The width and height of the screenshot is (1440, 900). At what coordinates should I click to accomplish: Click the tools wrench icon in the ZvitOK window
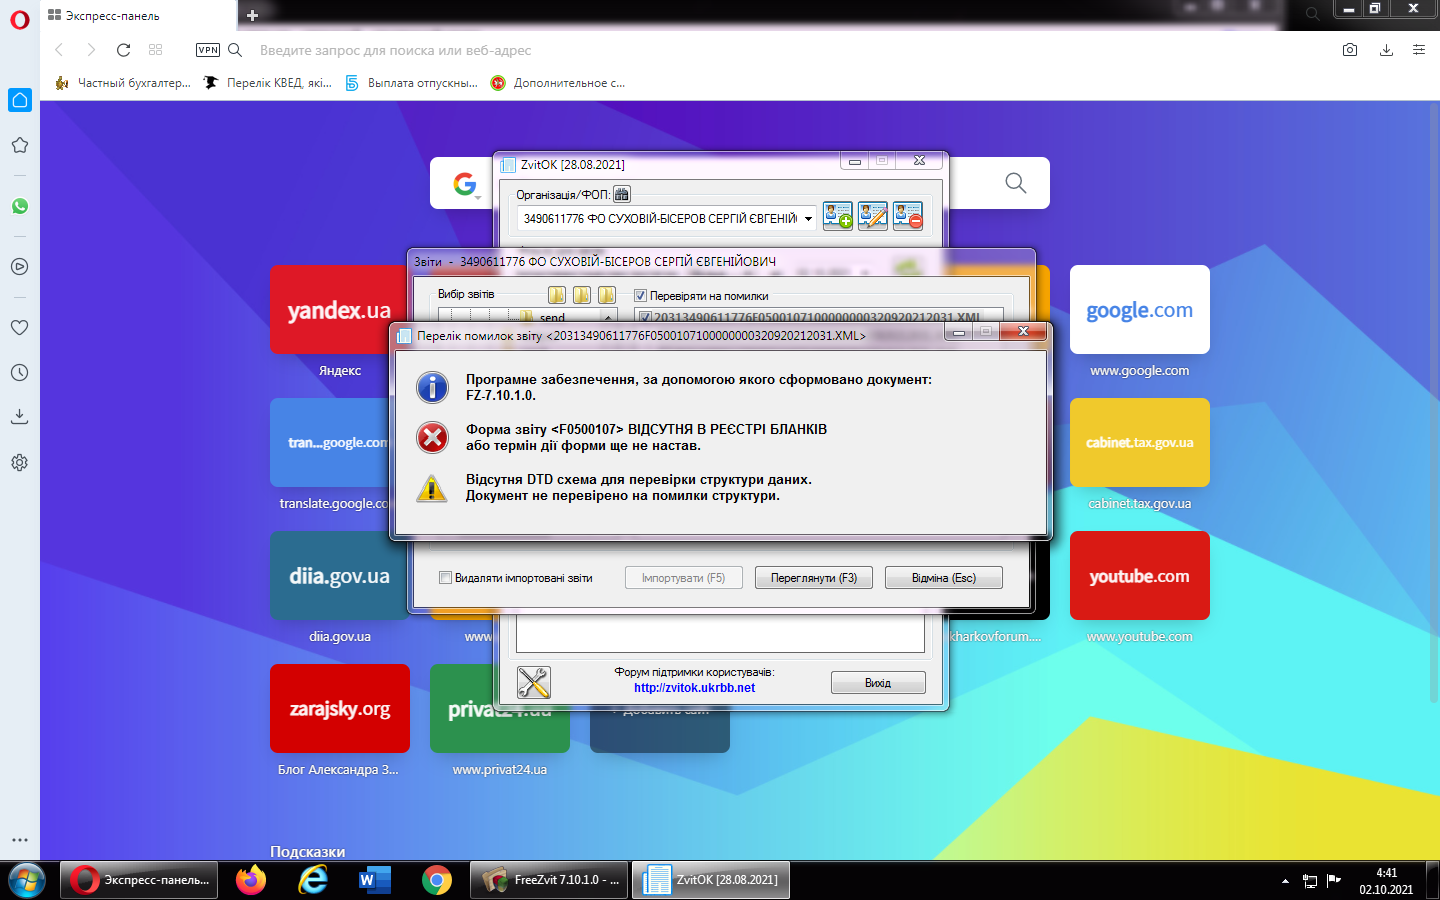pos(534,683)
